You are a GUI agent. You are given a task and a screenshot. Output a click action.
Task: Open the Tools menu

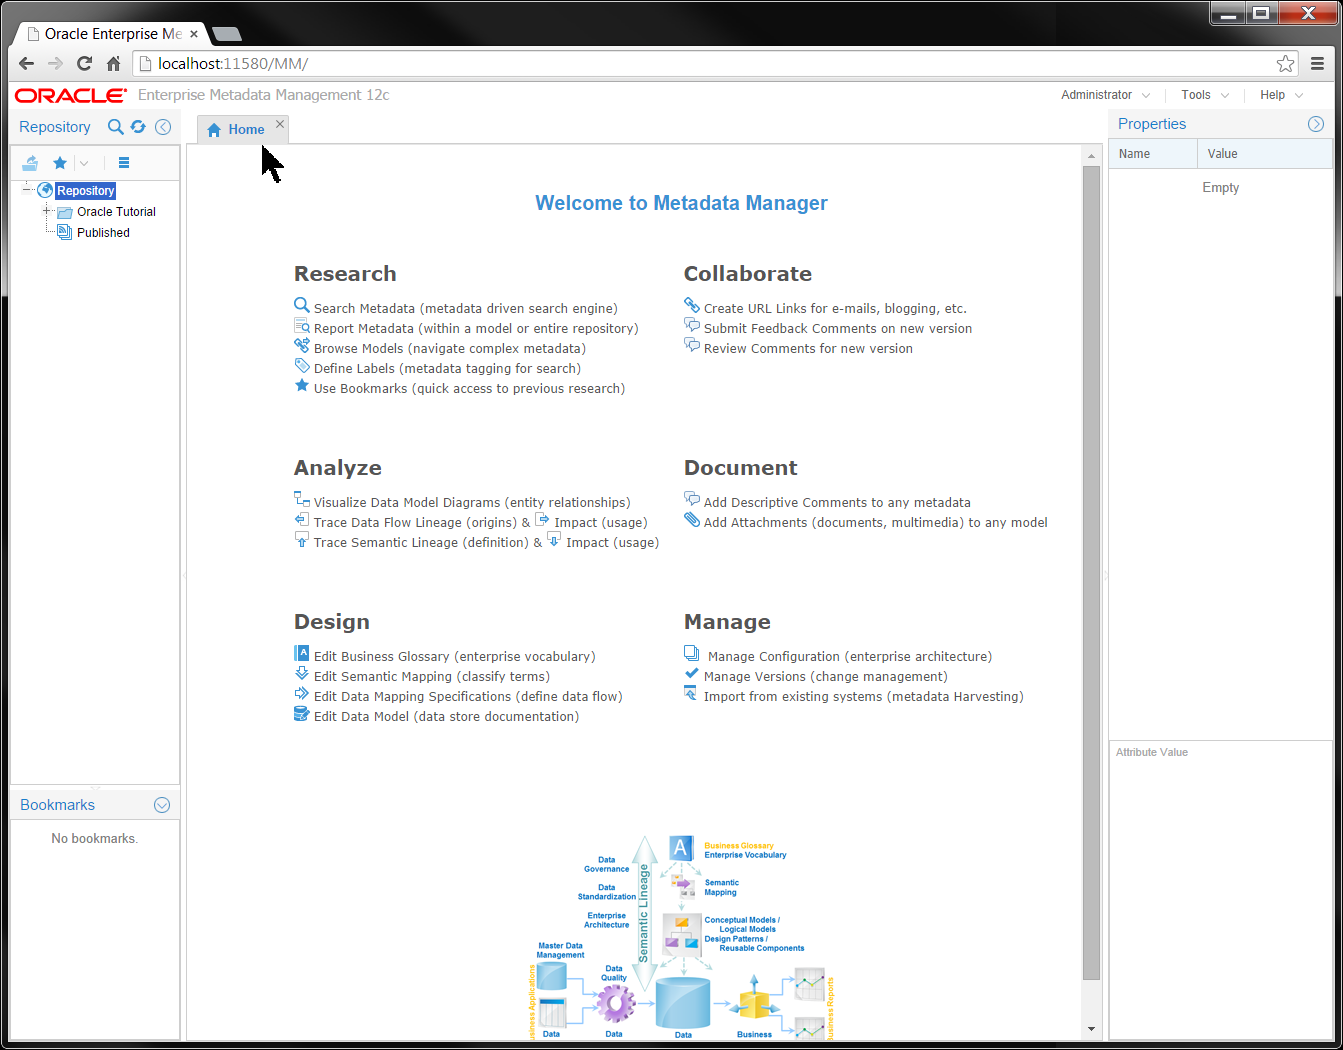(1205, 95)
